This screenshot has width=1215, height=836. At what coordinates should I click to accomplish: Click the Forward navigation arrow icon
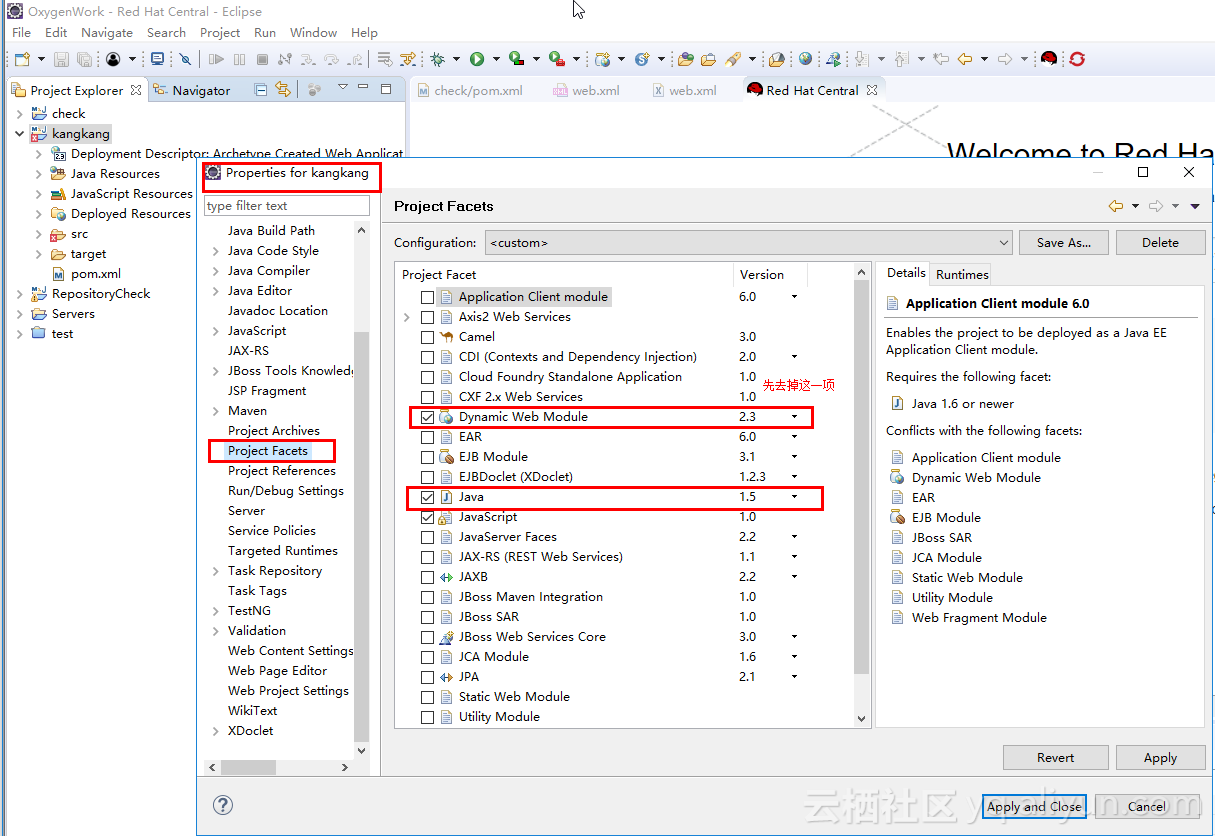click(x=1005, y=59)
